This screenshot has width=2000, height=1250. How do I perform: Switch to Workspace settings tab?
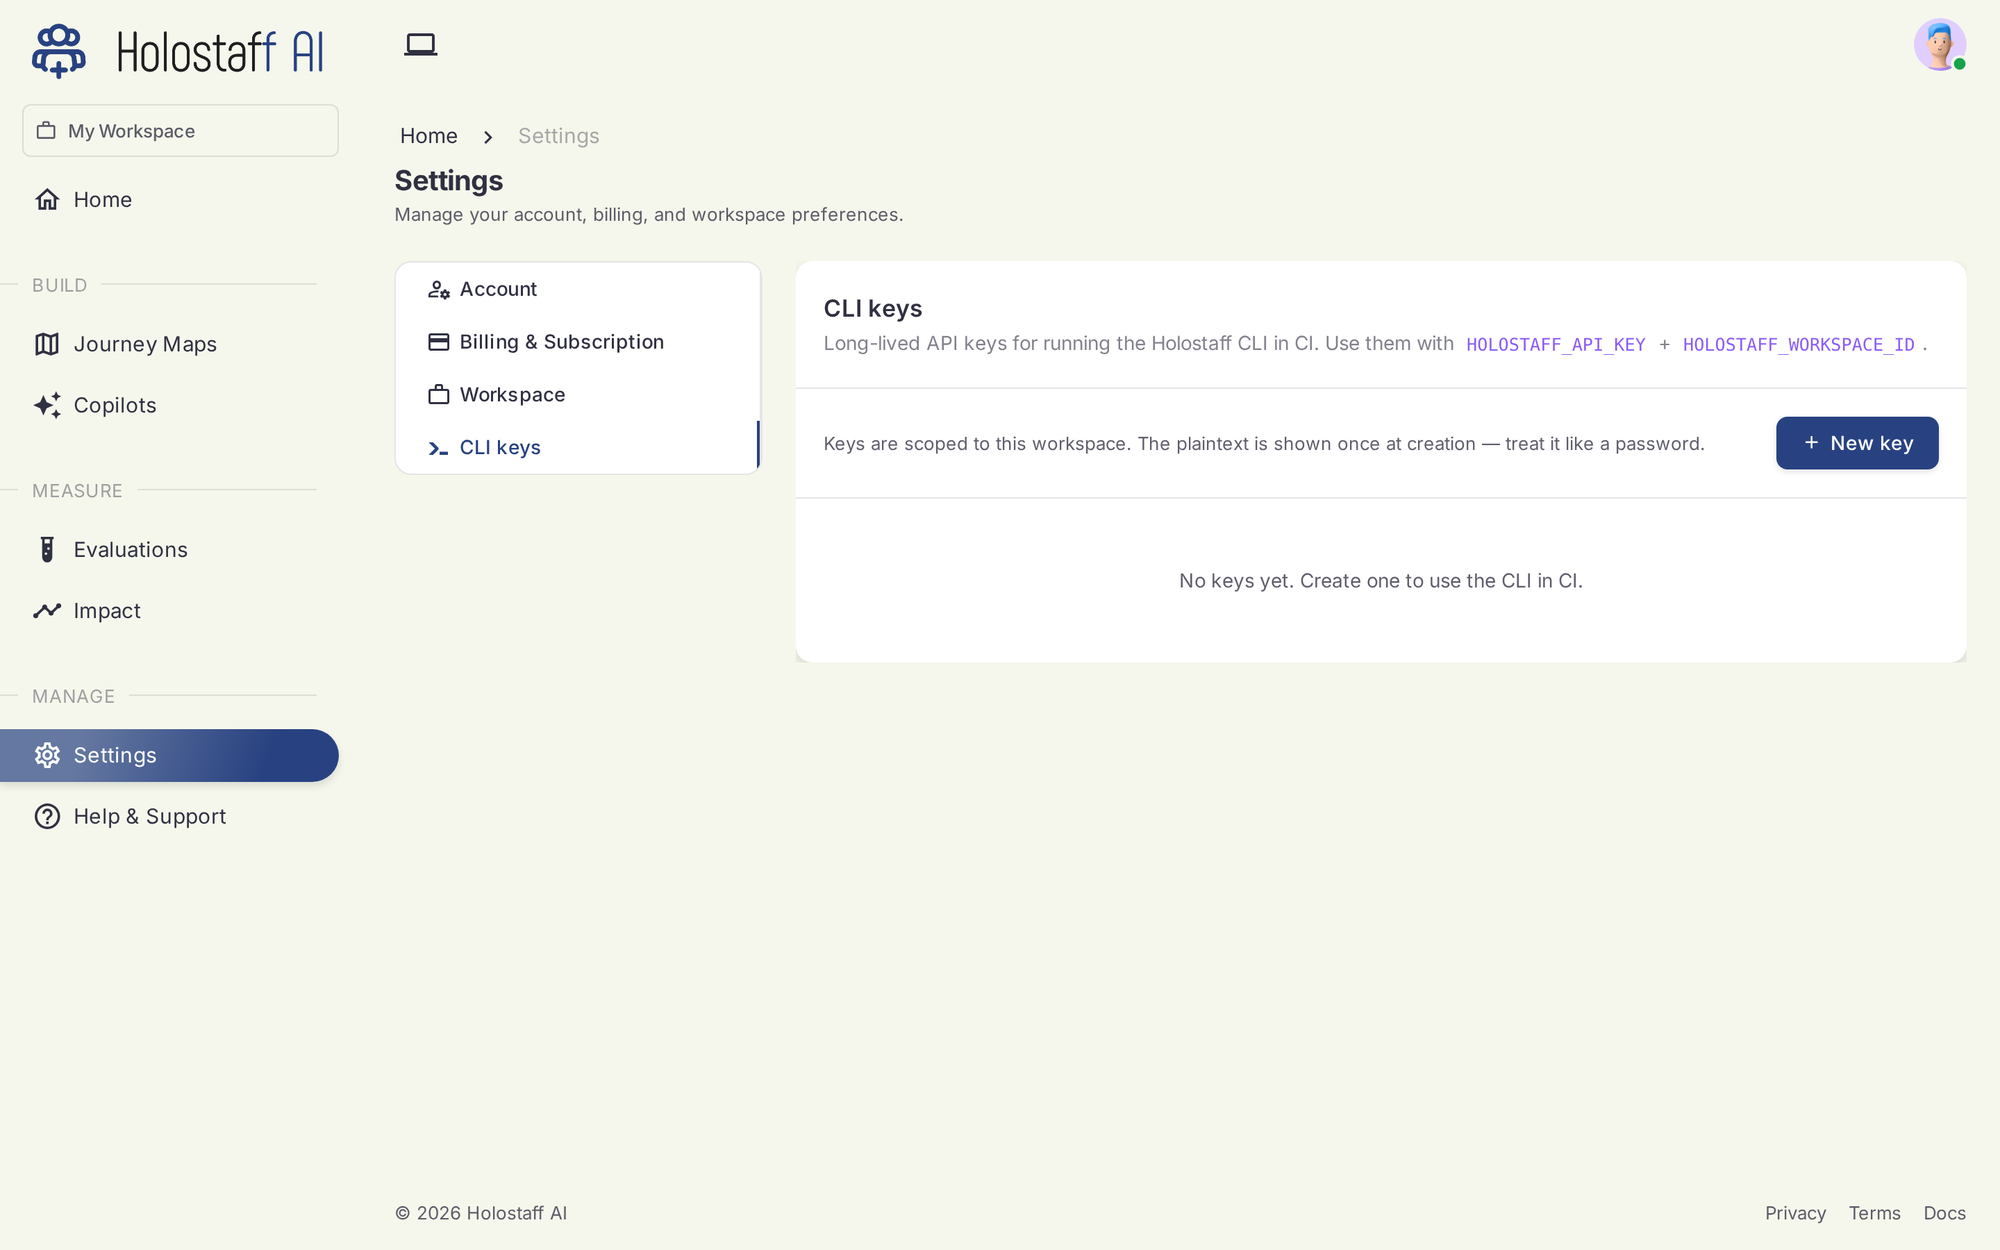click(578, 395)
